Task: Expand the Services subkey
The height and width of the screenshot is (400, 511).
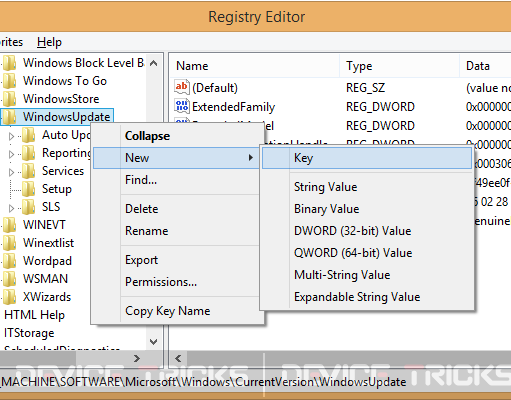Action: 11,172
